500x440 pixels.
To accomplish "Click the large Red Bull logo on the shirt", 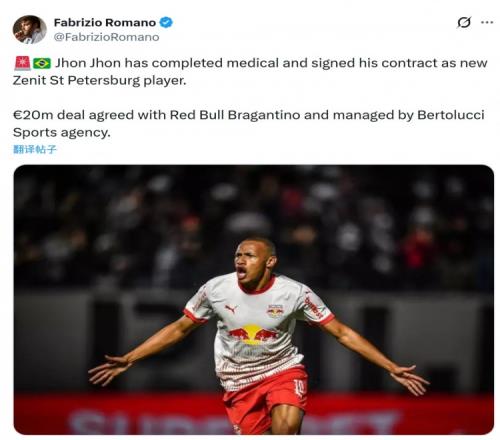I will pos(253,334).
